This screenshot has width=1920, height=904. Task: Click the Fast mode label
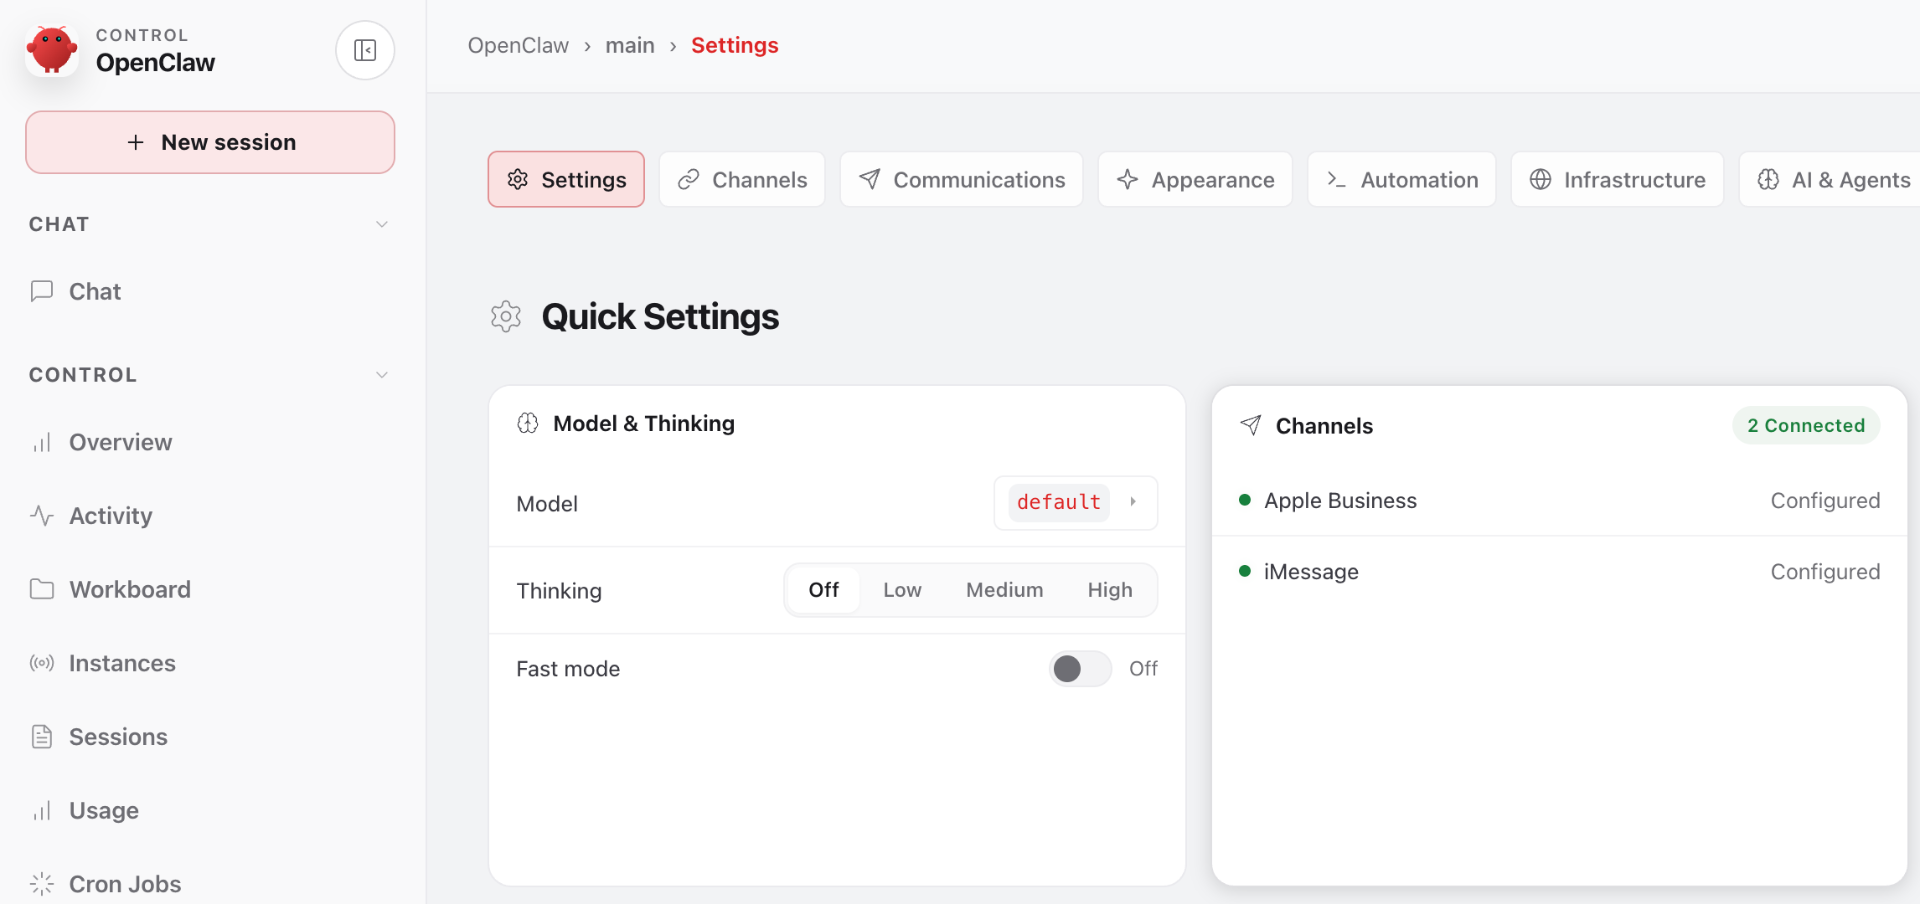[x=568, y=669]
